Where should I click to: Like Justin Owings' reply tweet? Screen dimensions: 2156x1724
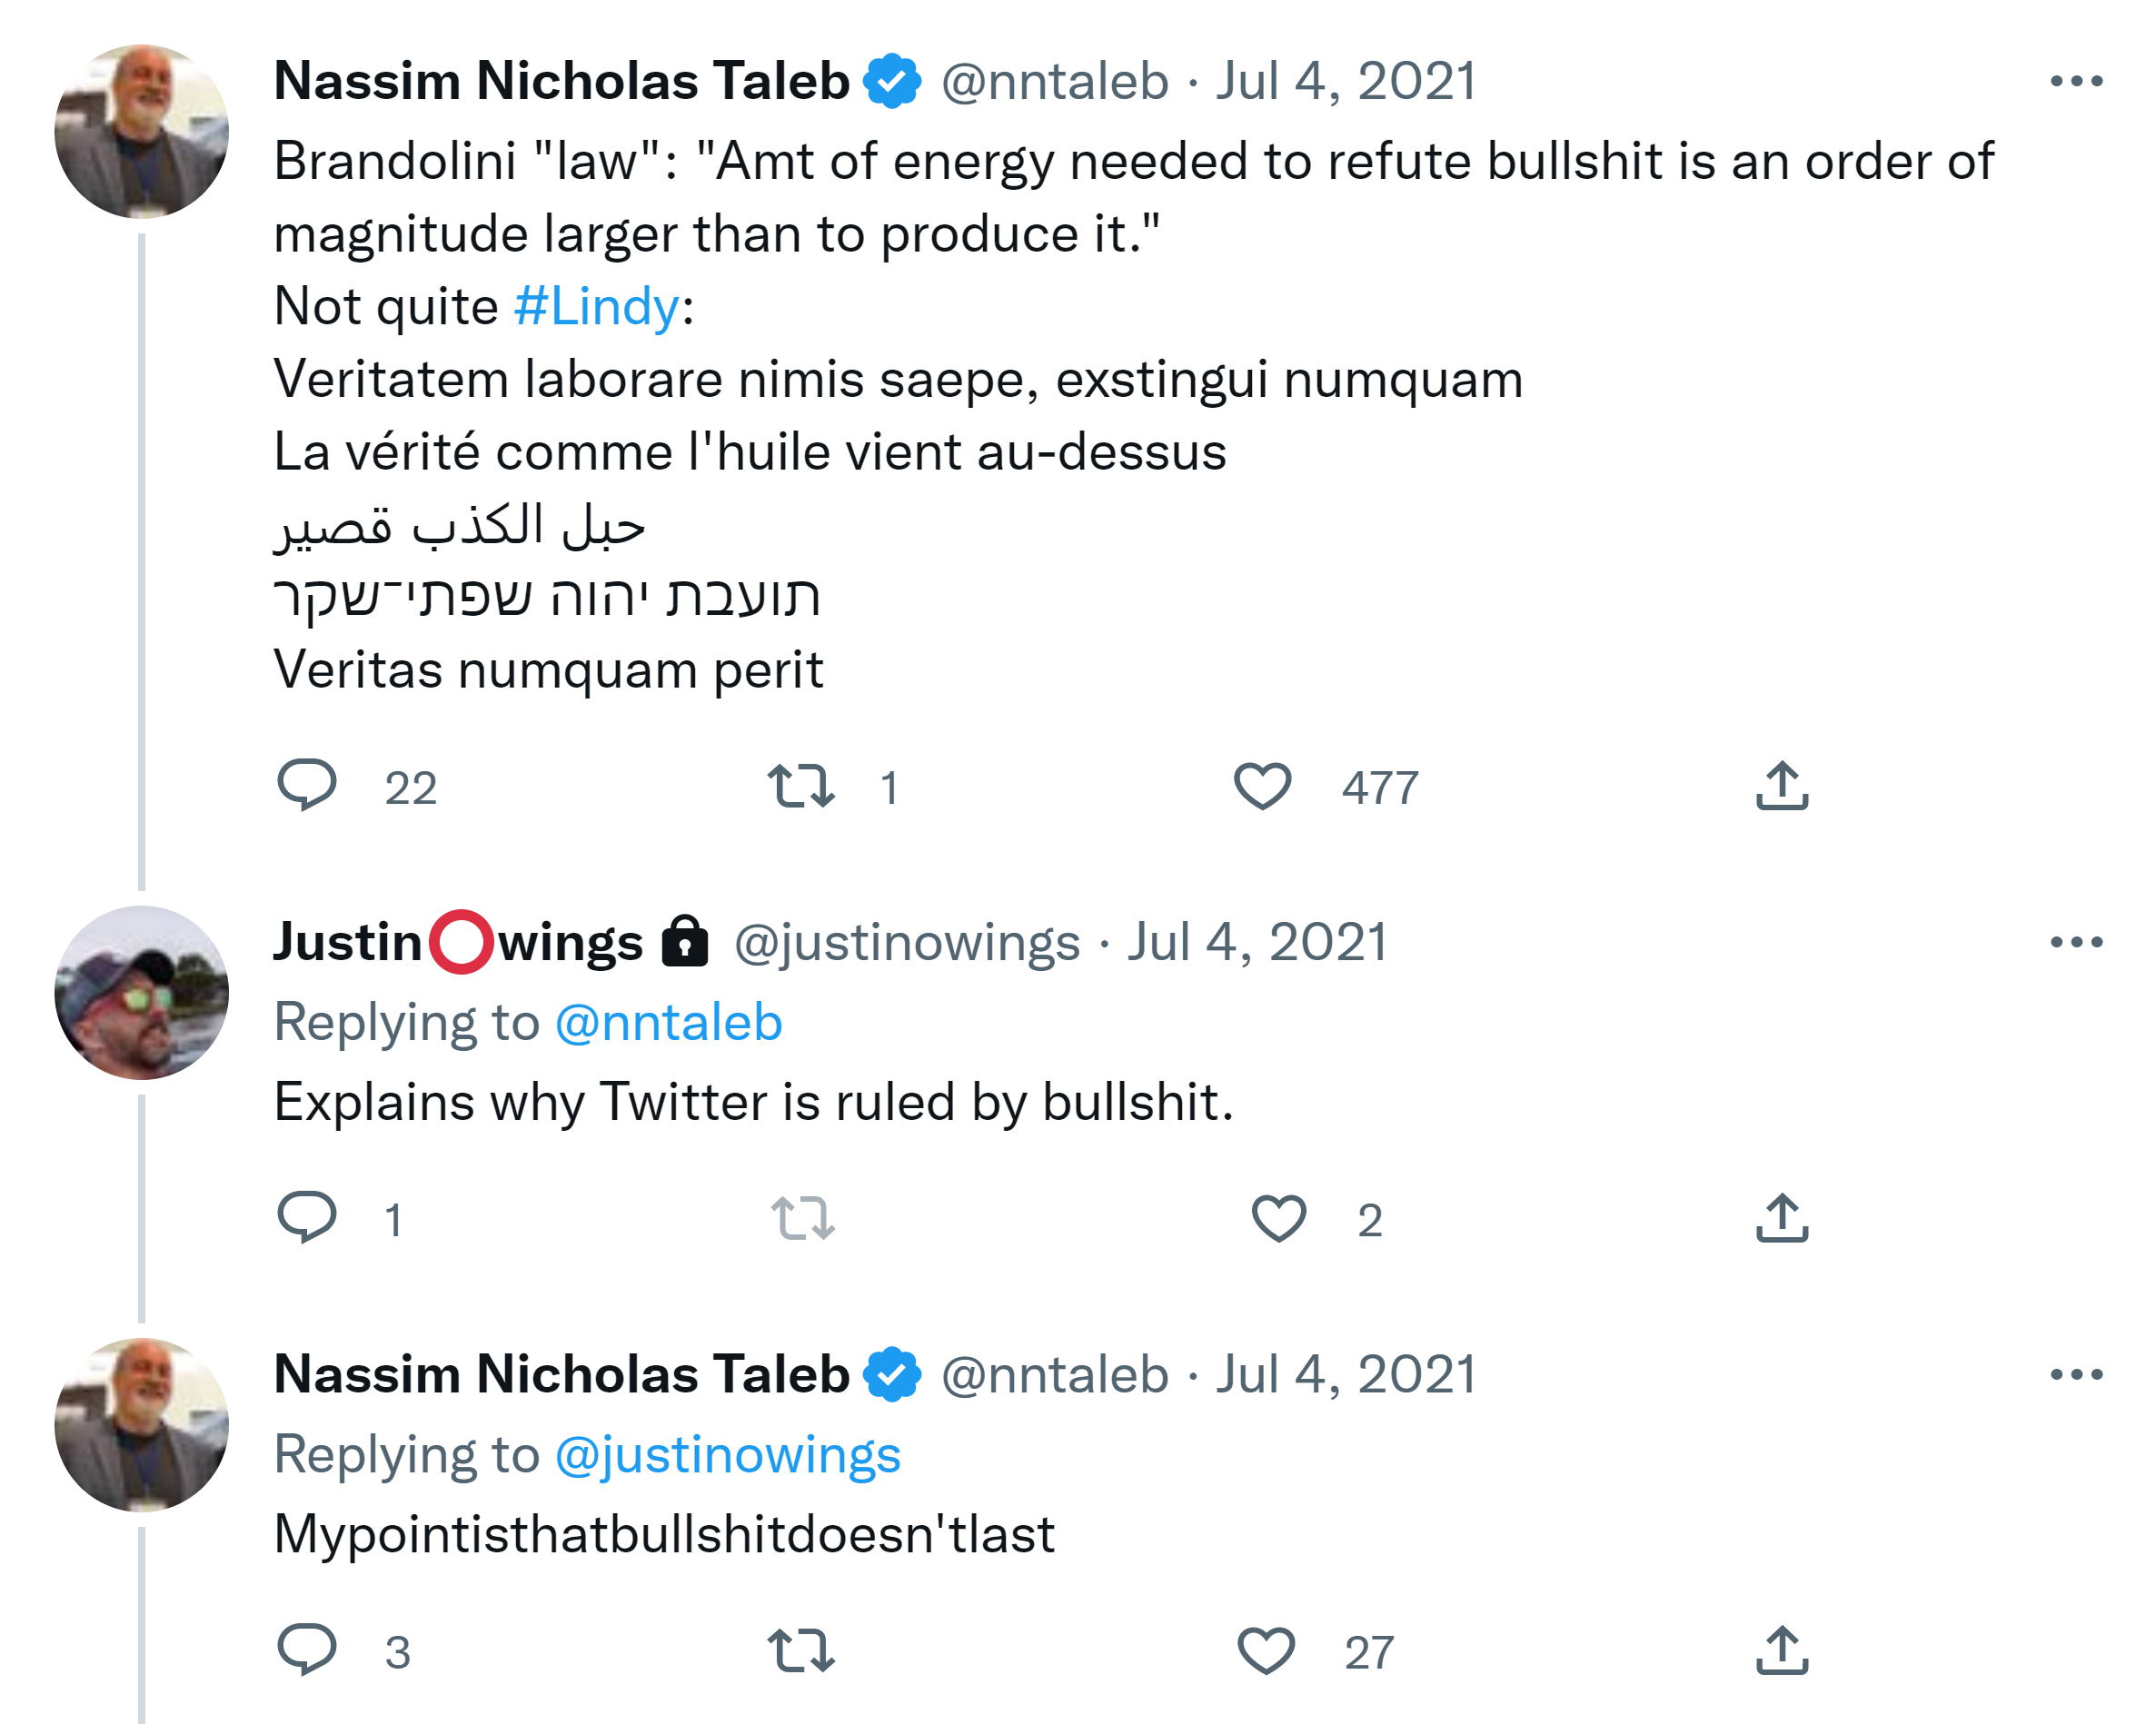[1279, 1218]
